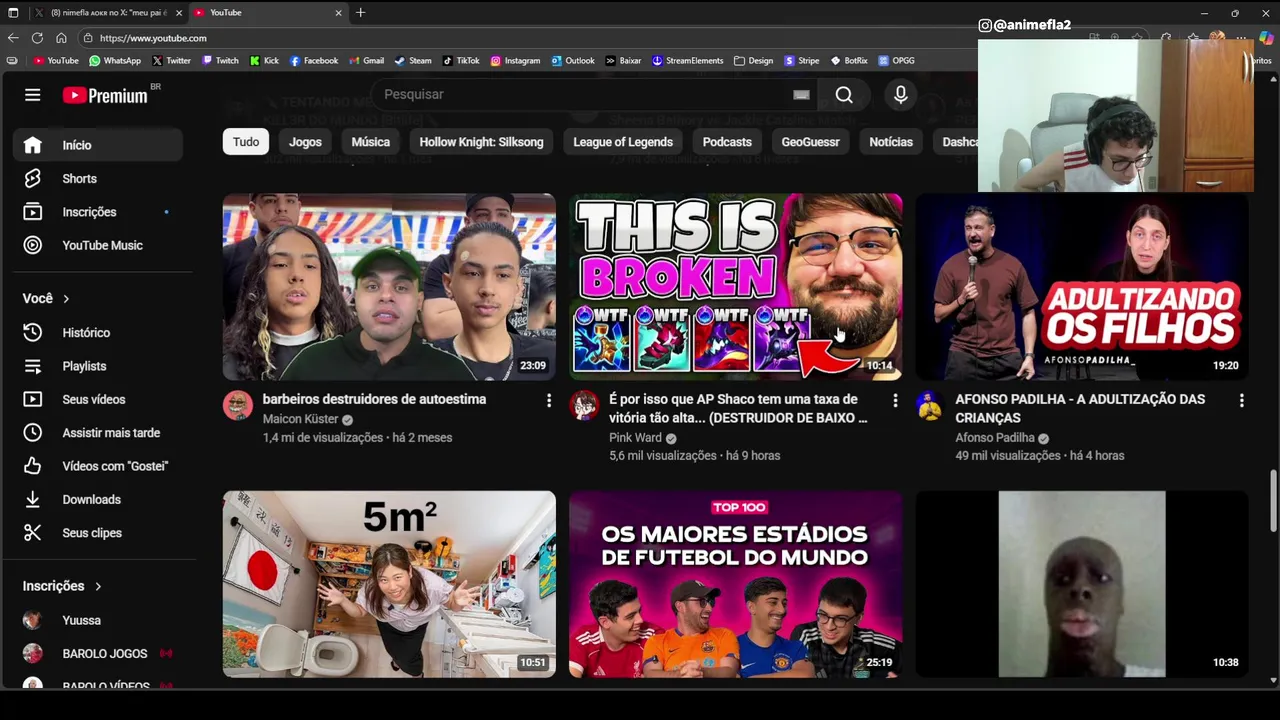Open options menu for AP Shaco video
This screenshot has height=720, width=1280.
tap(895, 400)
